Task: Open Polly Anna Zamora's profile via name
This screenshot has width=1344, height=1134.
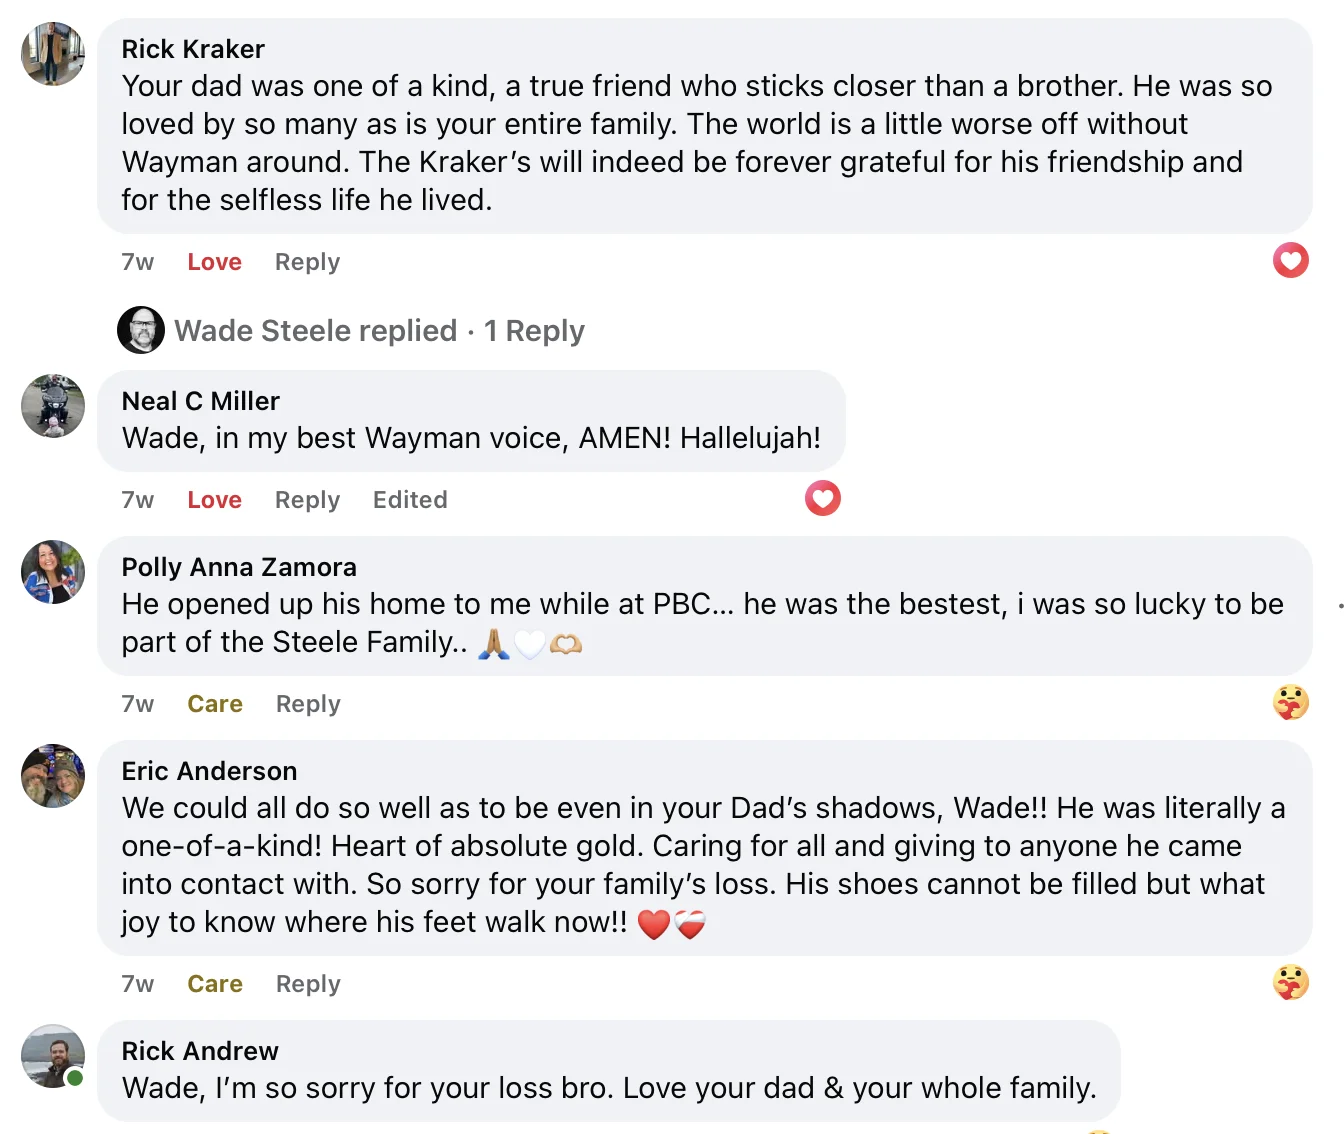Action: tap(239, 567)
